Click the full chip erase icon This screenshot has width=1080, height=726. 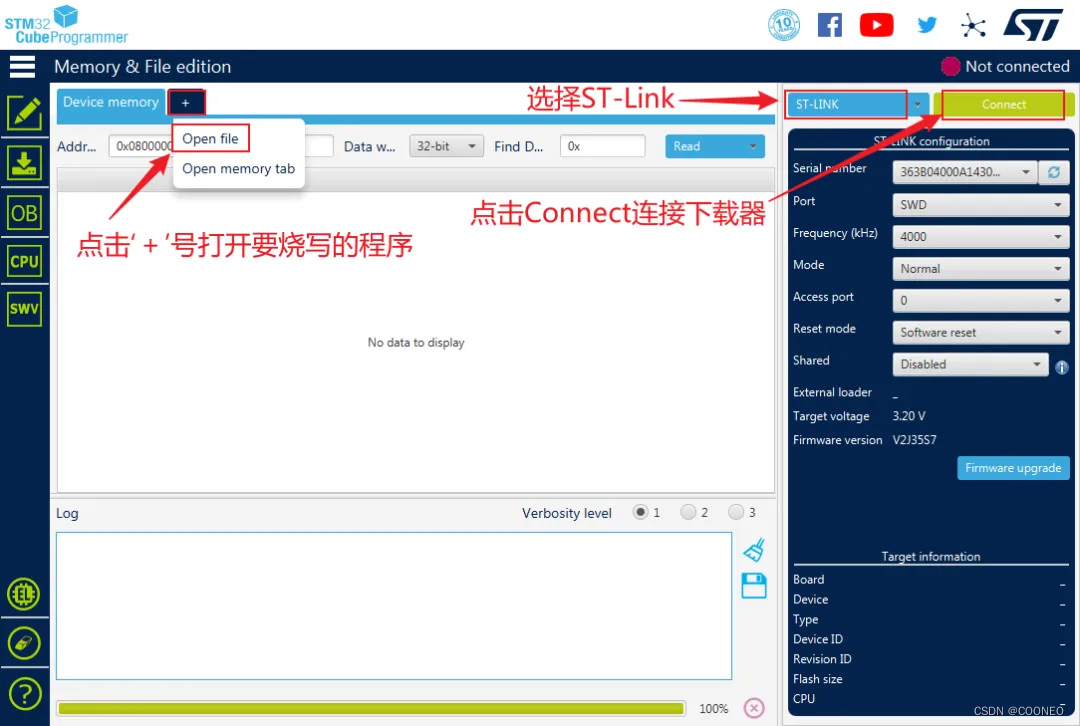[24, 643]
